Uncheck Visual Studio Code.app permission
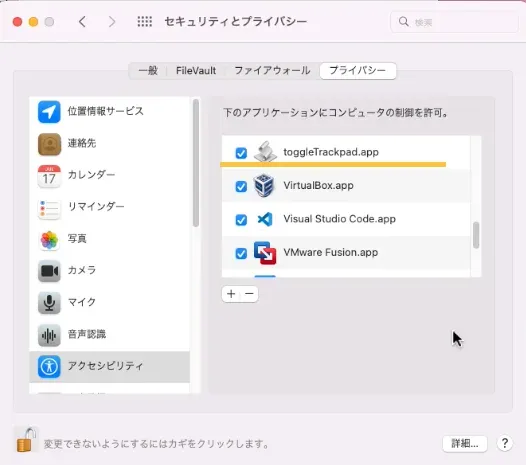The width and height of the screenshot is (526, 465). click(x=241, y=220)
